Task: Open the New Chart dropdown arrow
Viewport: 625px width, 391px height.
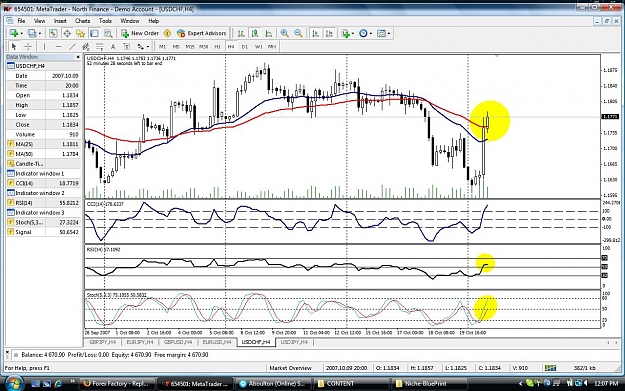Action: coord(21,33)
